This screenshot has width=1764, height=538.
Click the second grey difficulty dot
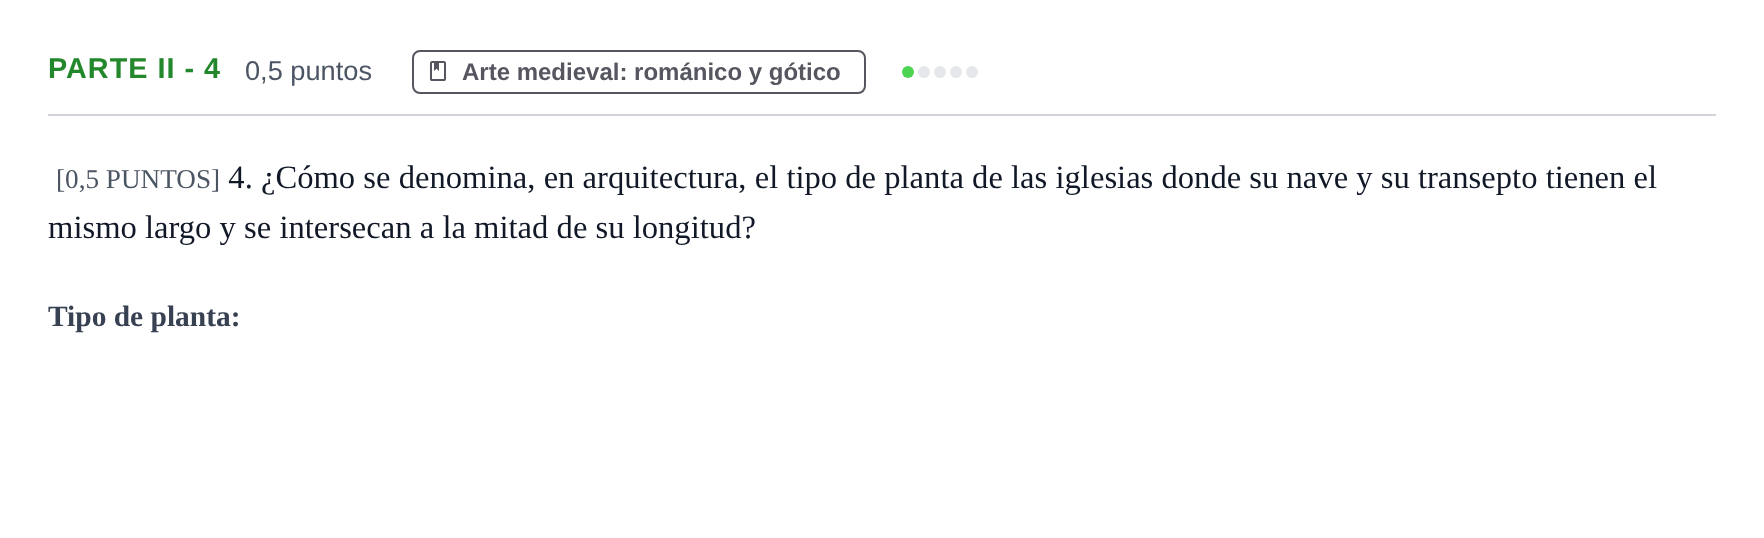tap(924, 72)
